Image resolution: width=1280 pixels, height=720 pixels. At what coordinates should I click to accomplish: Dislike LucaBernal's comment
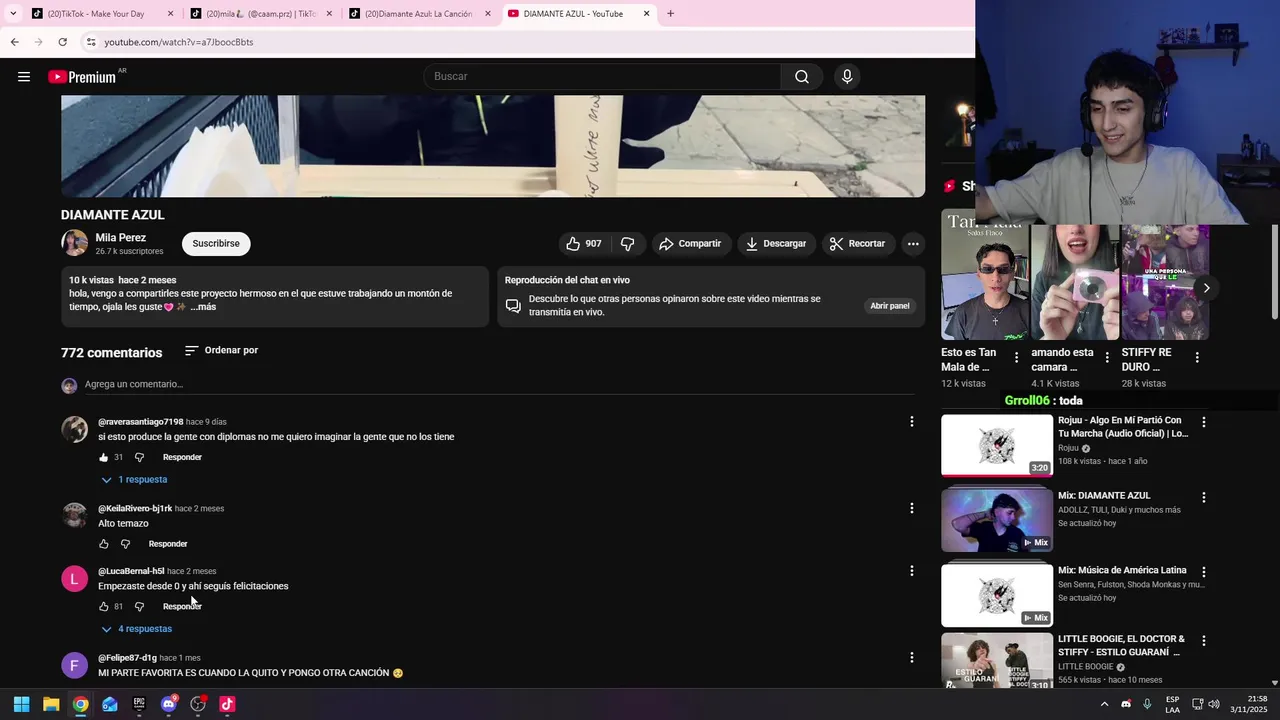pyautogui.click(x=139, y=607)
